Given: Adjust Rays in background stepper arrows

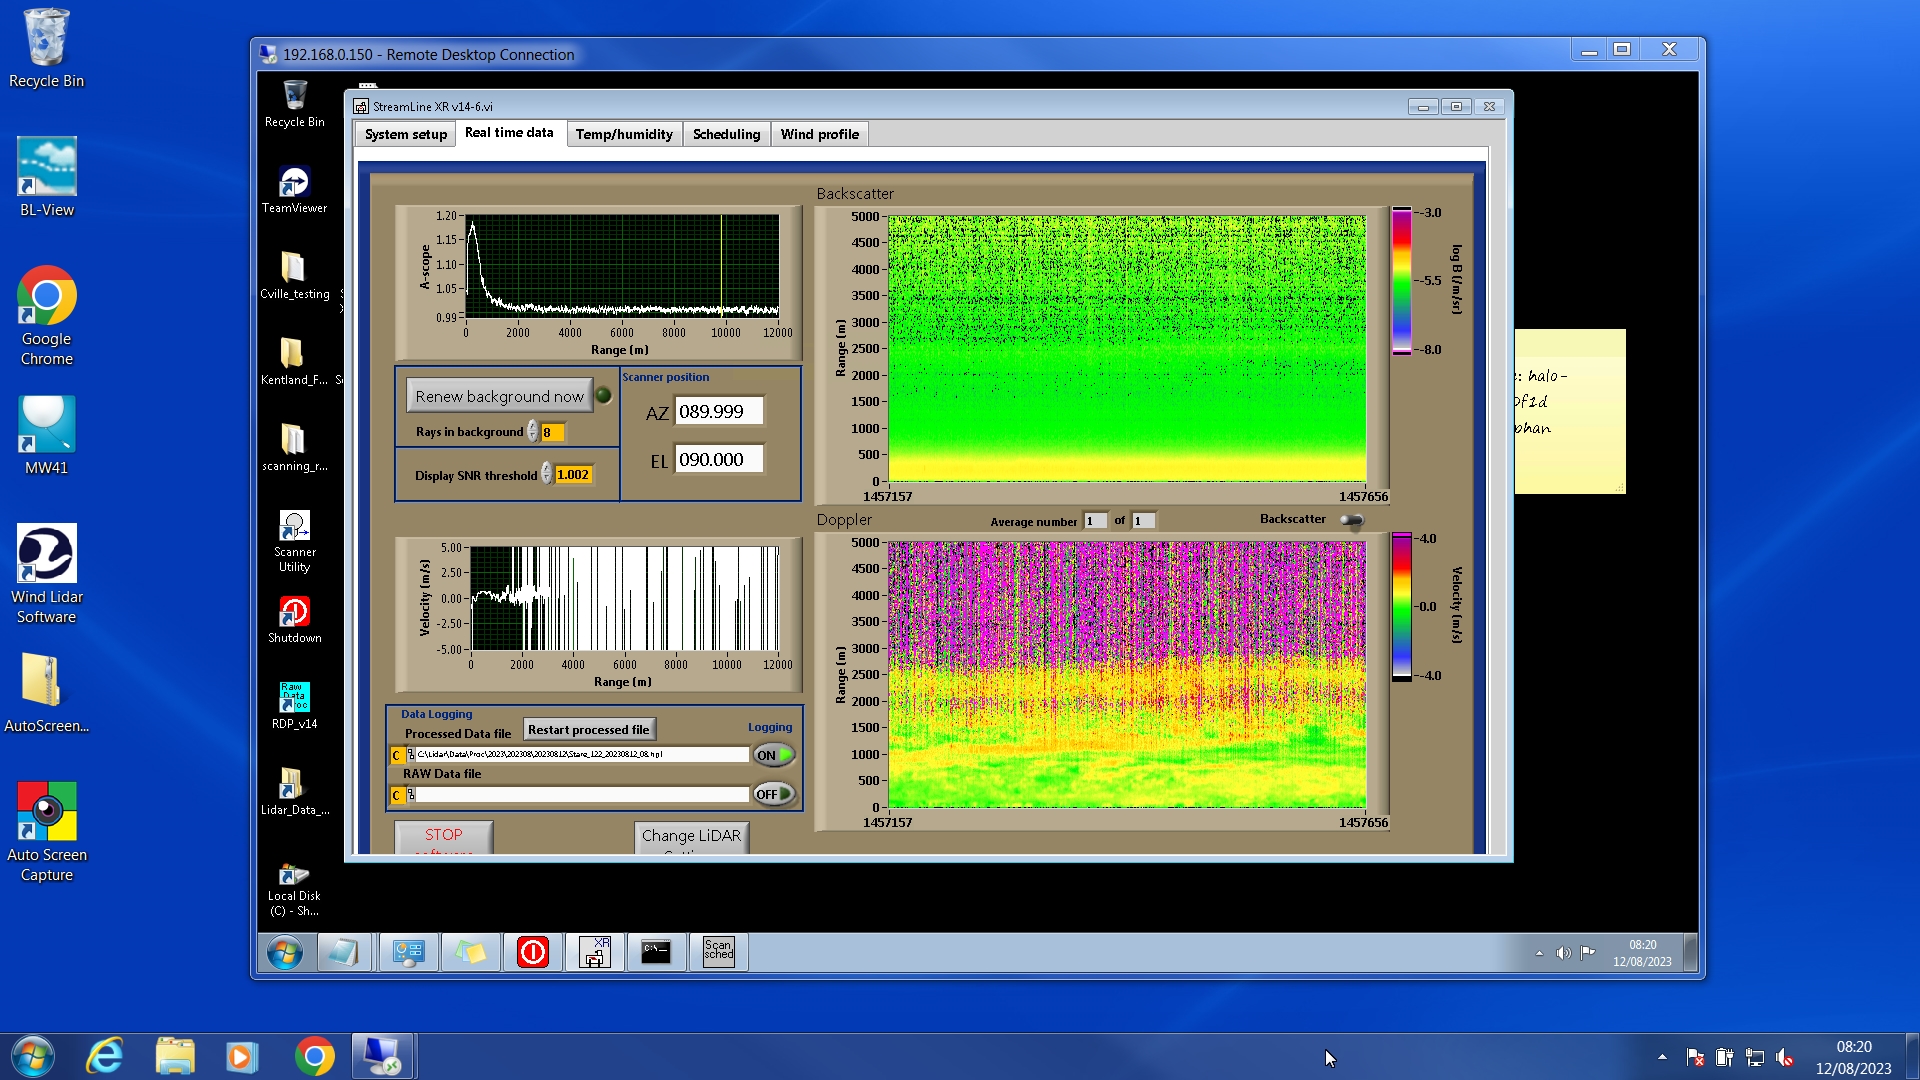Looking at the screenshot, I should tap(533, 432).
